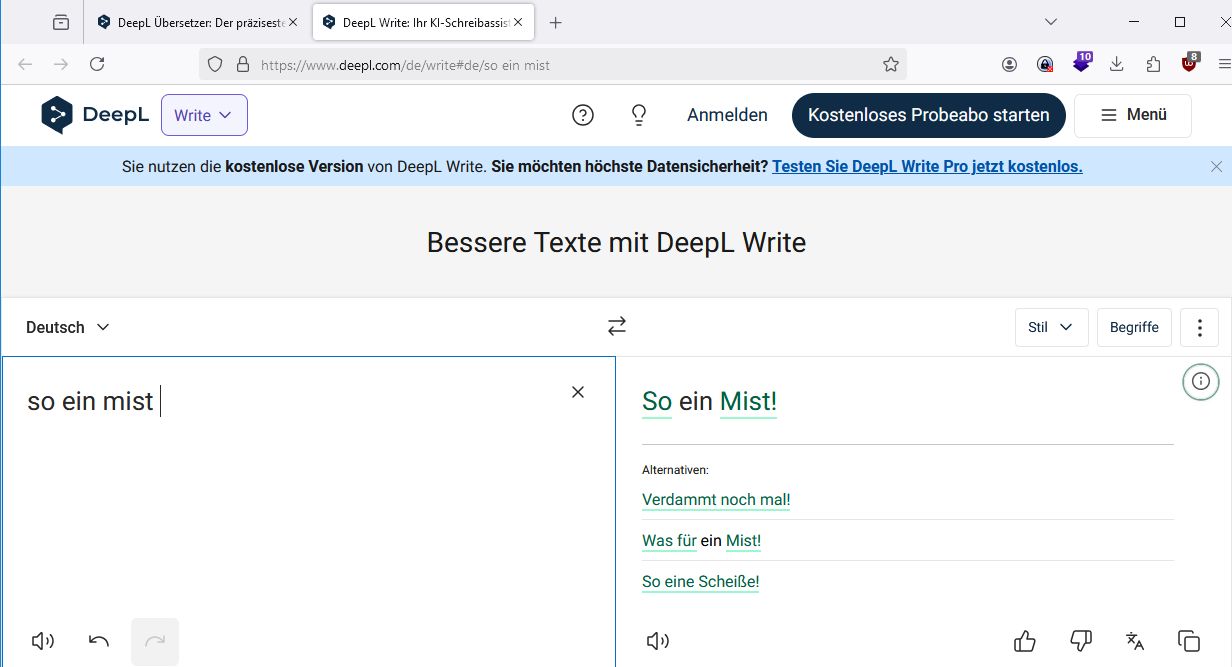Dismiss the blue info banner

click(x=1216, y=166)
